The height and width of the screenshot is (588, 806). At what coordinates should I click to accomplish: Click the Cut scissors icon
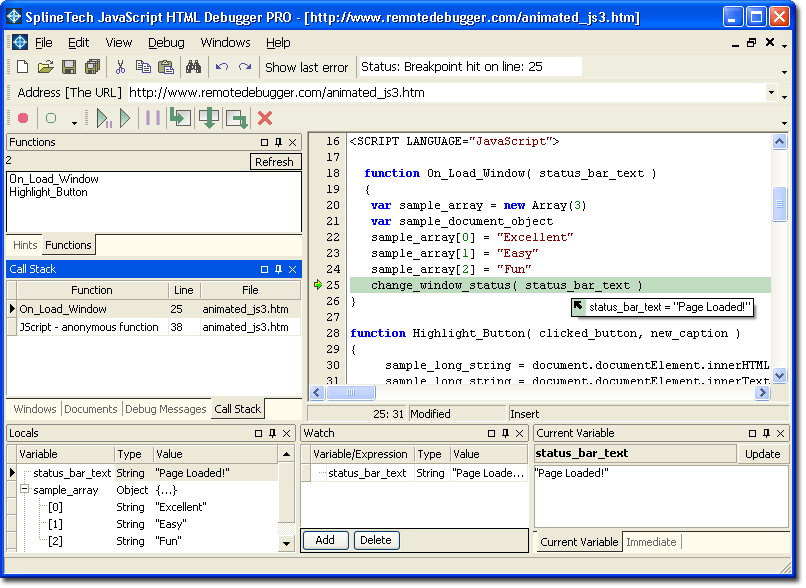click(120, 67)
